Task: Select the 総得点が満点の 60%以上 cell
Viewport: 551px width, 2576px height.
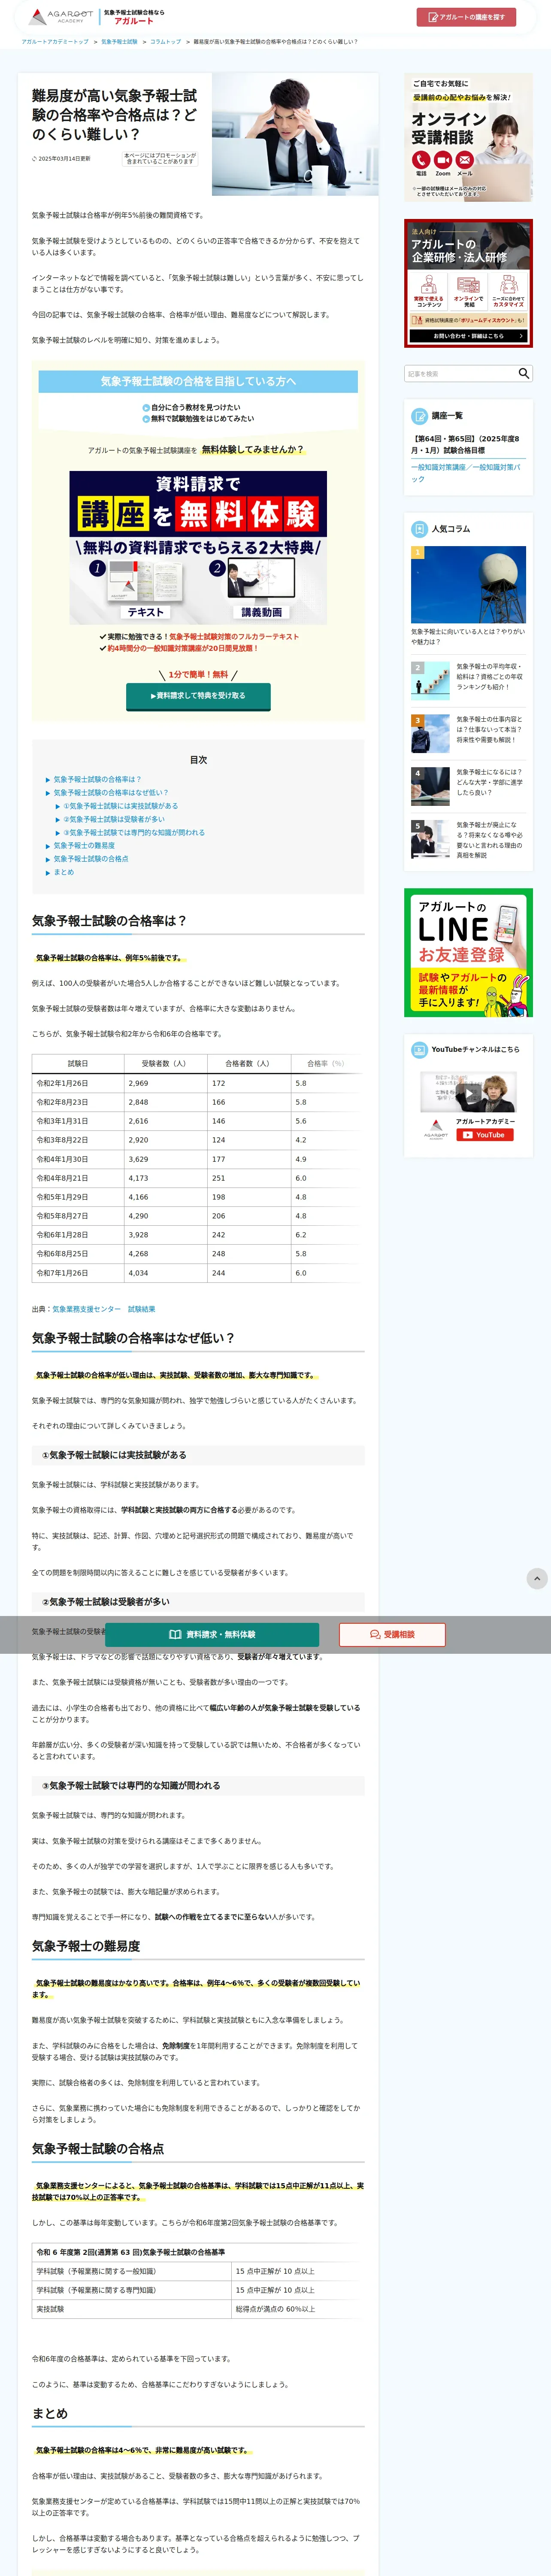Action: [x=298, y=2309]
